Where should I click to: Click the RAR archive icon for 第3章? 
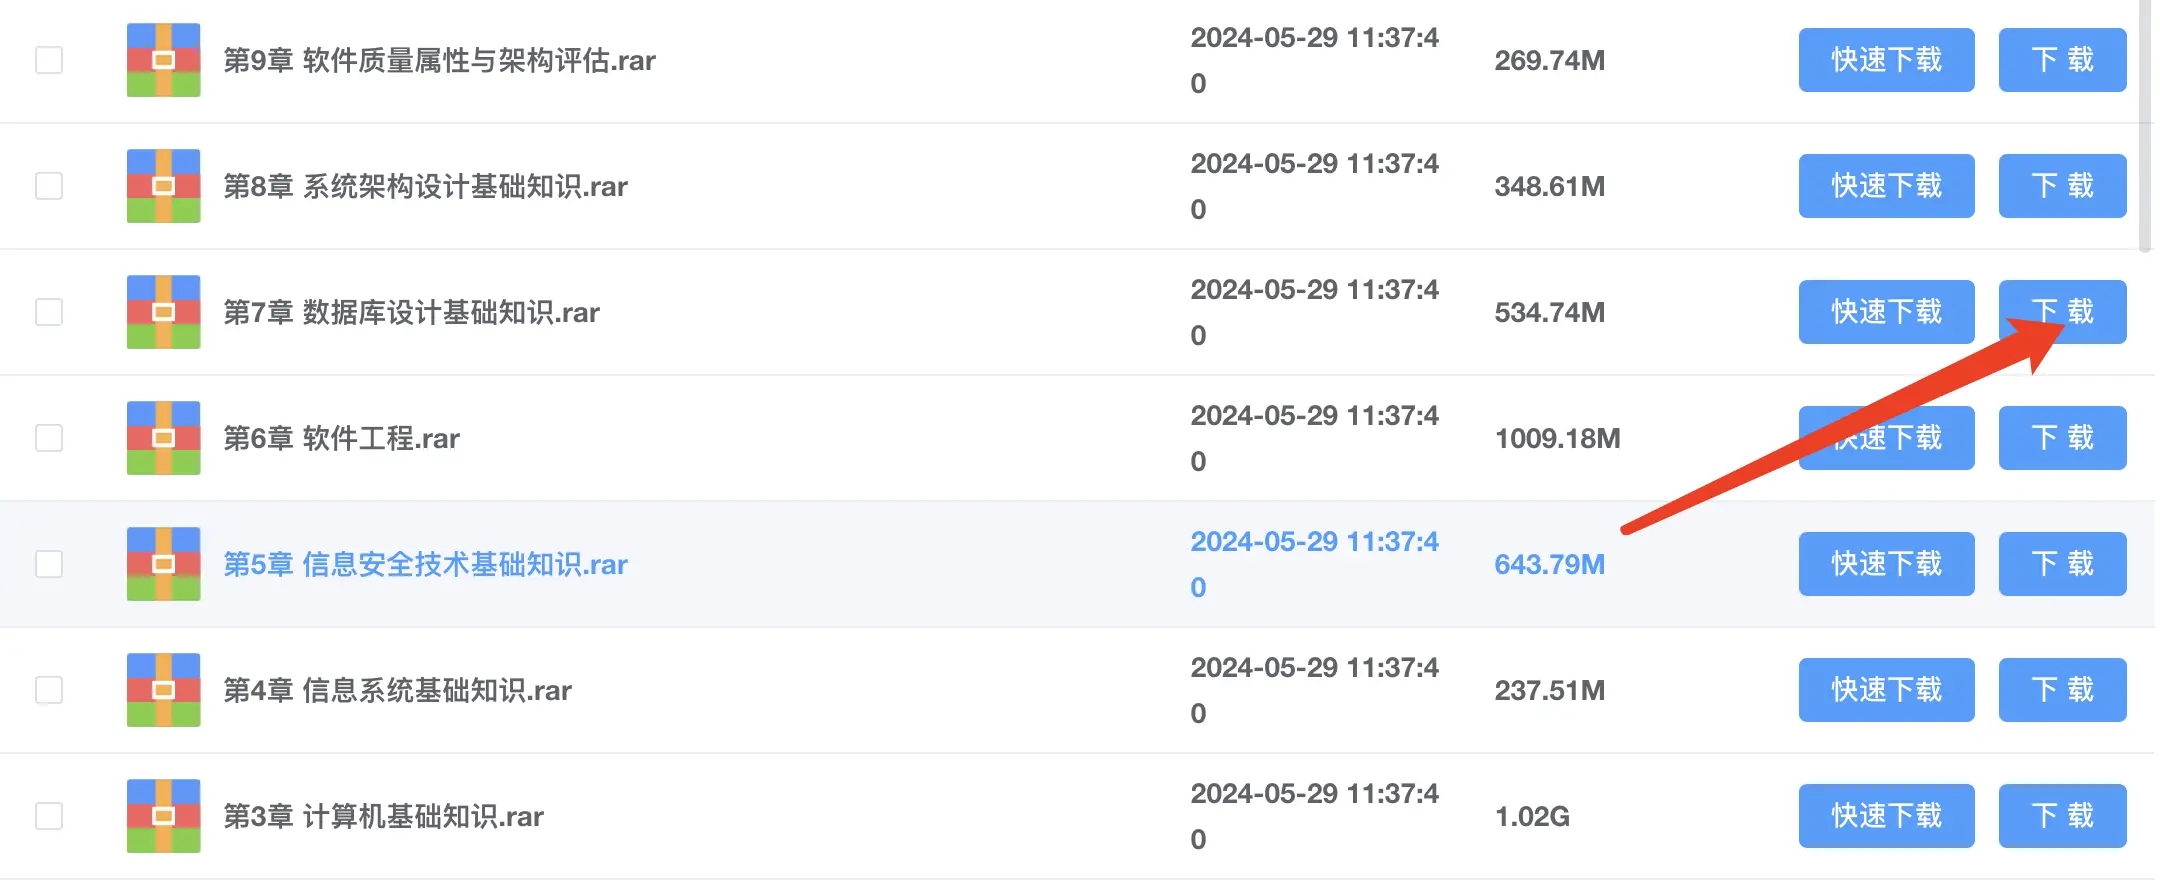pyautogui.click(x=163, y=816)
